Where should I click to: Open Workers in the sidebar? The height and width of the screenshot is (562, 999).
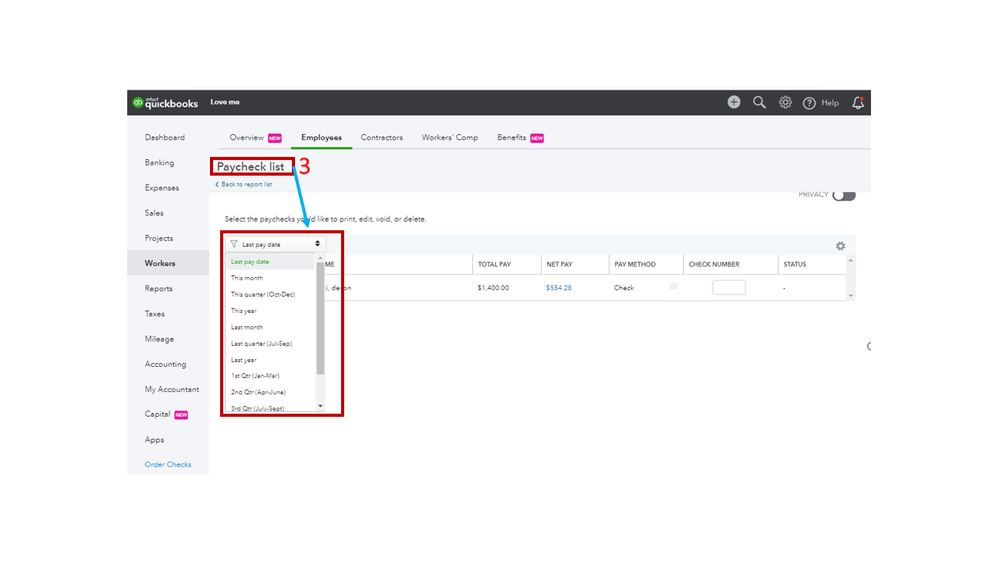point(160,263)
